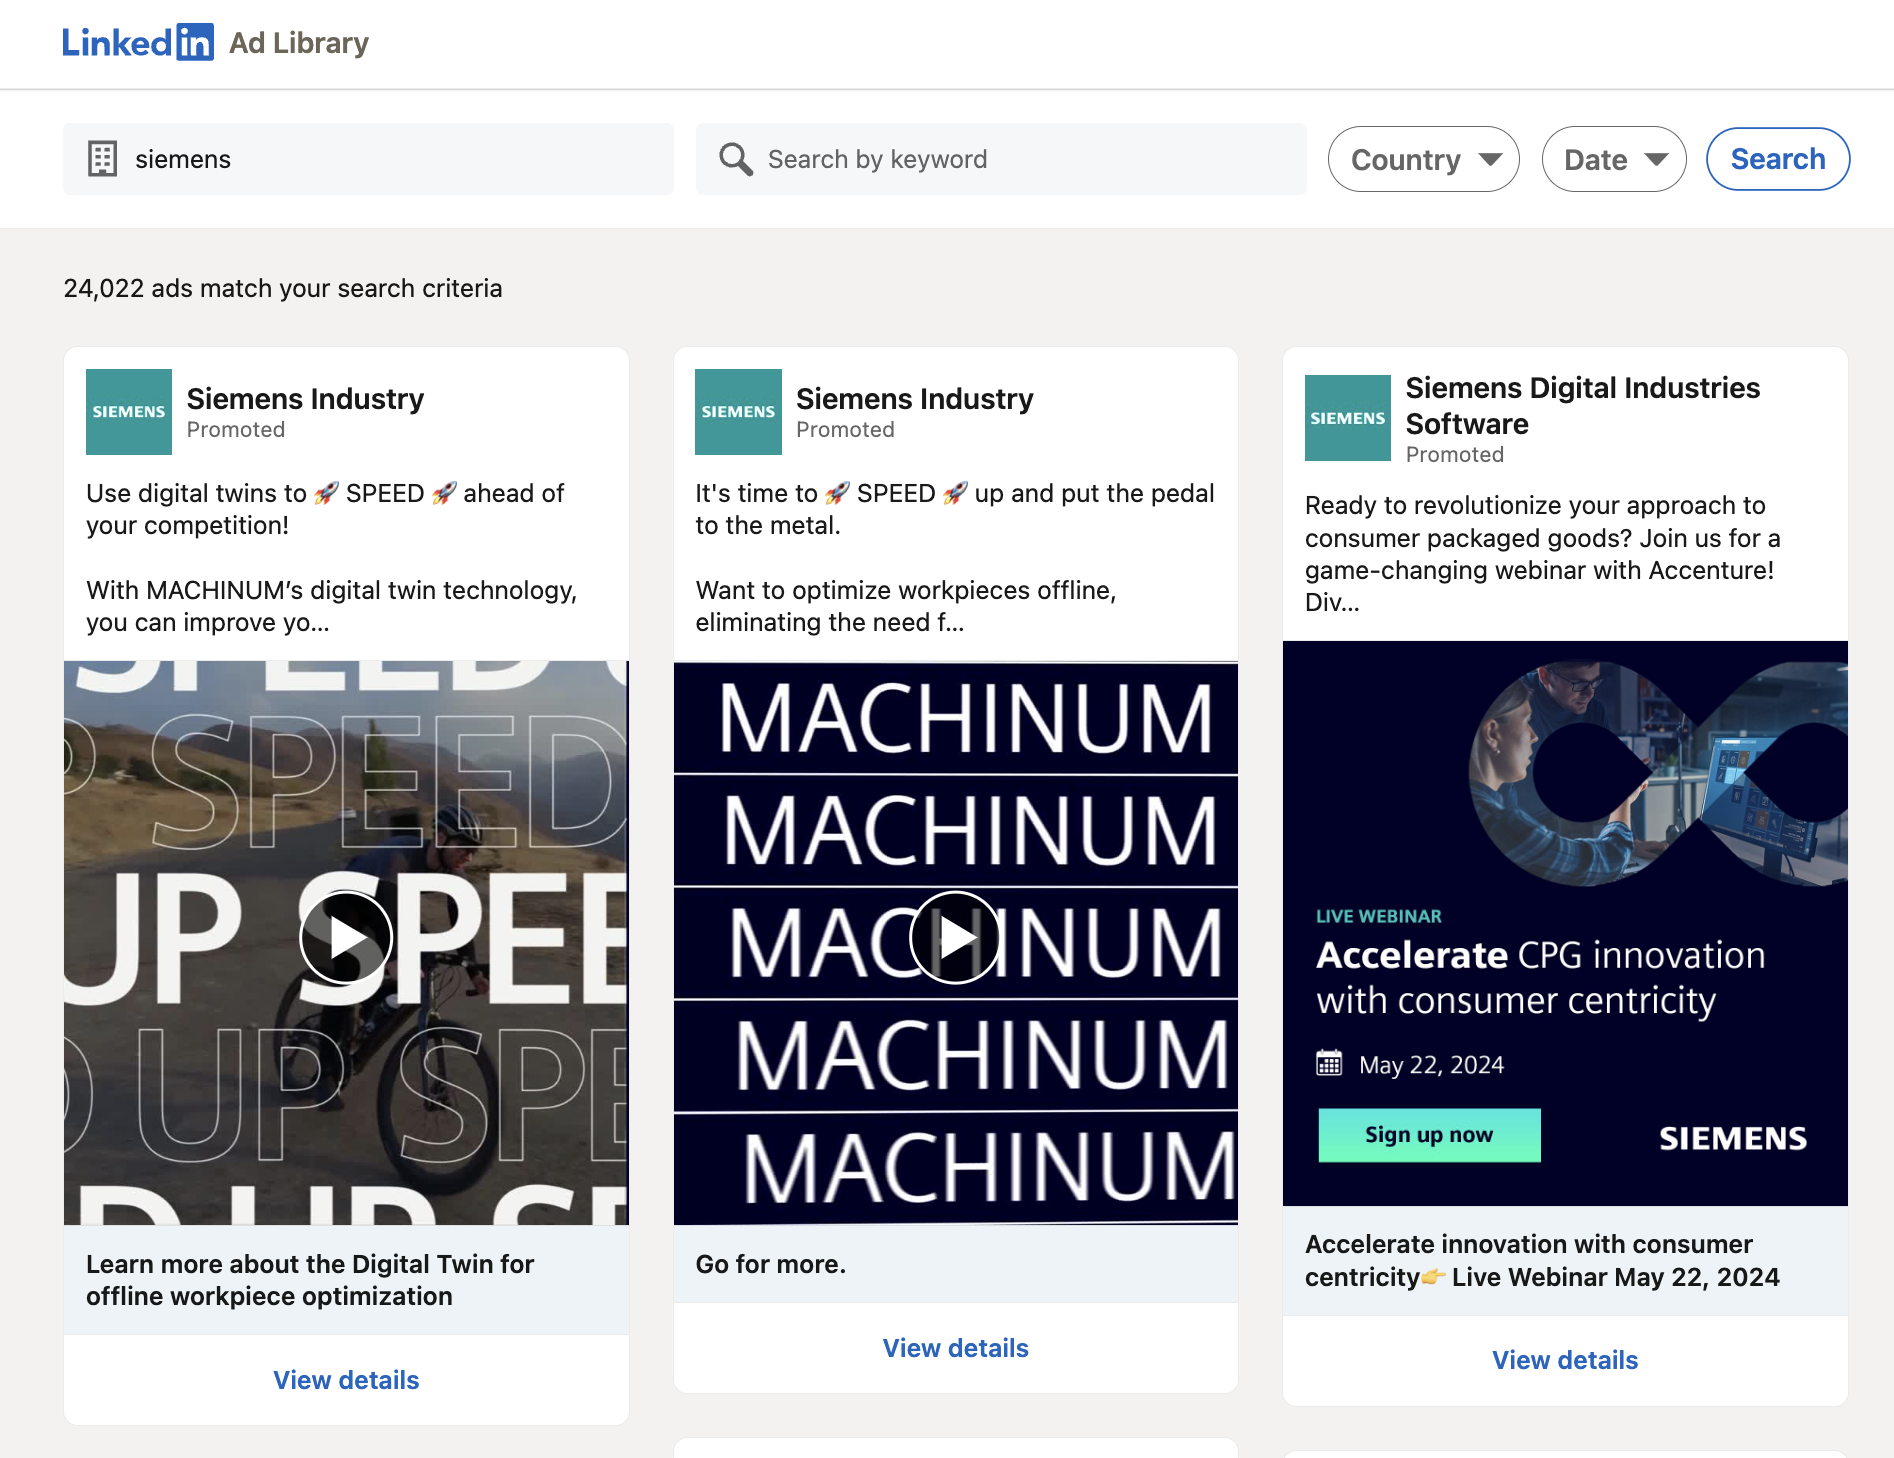Click the 'With MACHINUM's digital twin technology' text
1894x1458 pixels.
(331, 606)
